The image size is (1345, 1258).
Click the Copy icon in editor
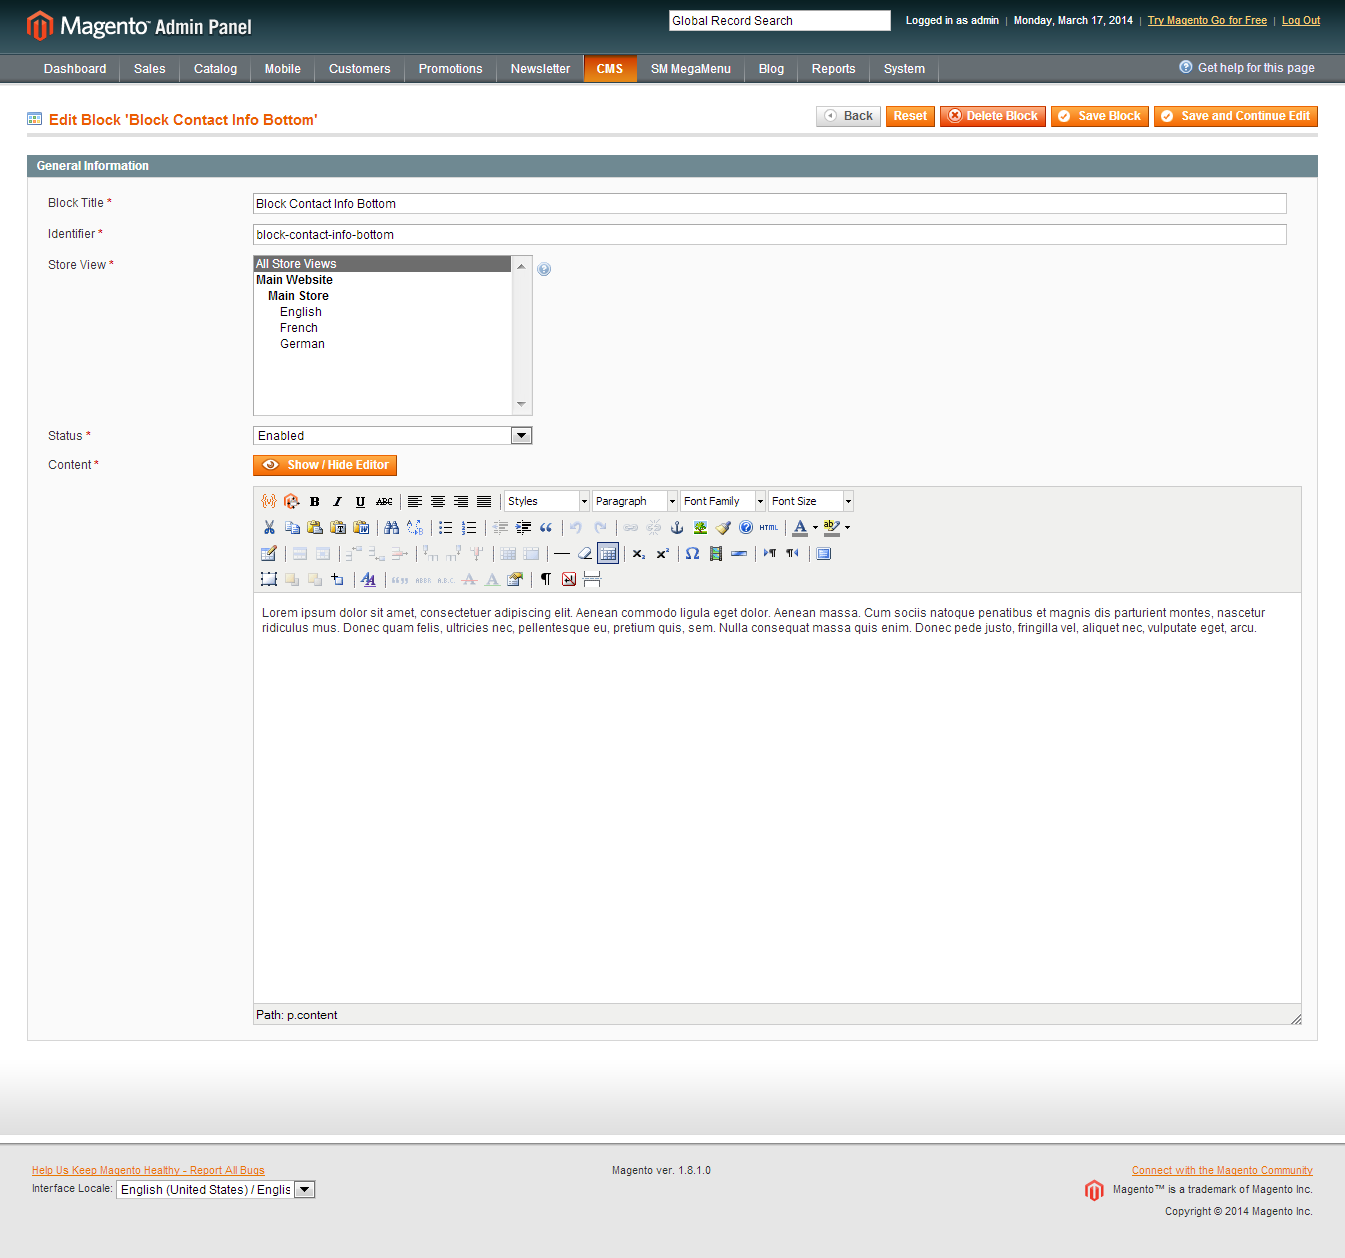(292, 527)
